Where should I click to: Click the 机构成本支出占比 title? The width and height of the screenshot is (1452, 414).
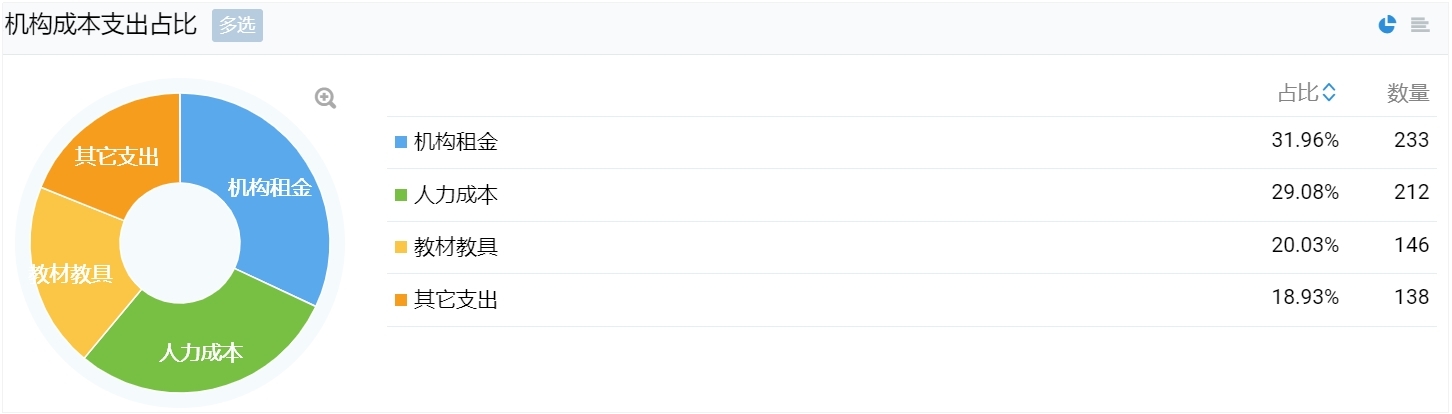pos(101,26)
